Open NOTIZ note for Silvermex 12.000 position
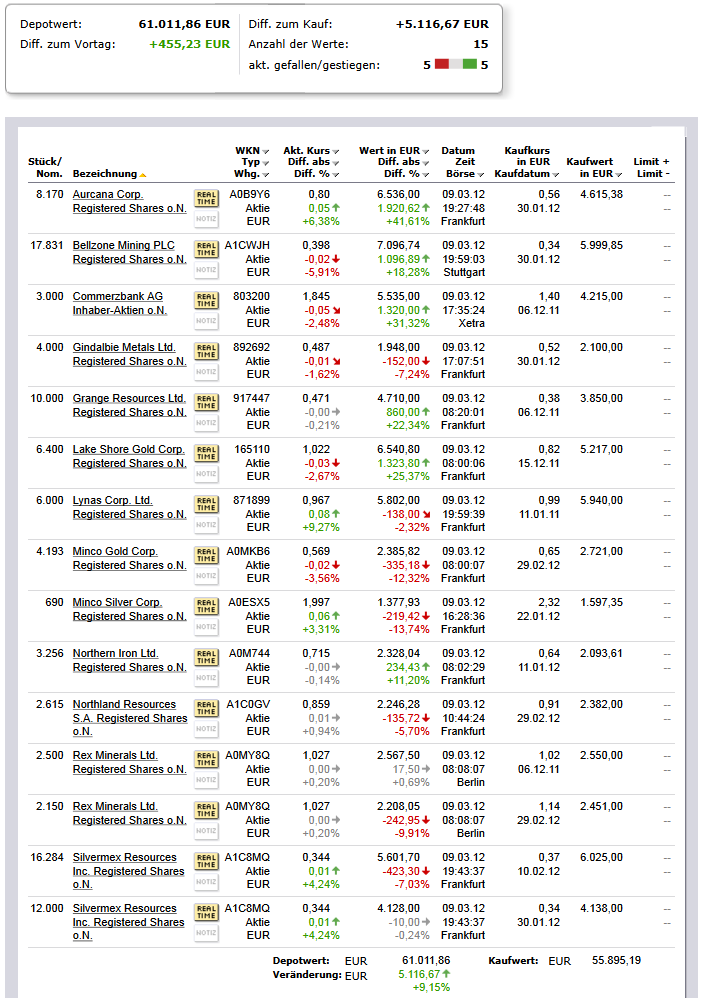 [206, 933]
